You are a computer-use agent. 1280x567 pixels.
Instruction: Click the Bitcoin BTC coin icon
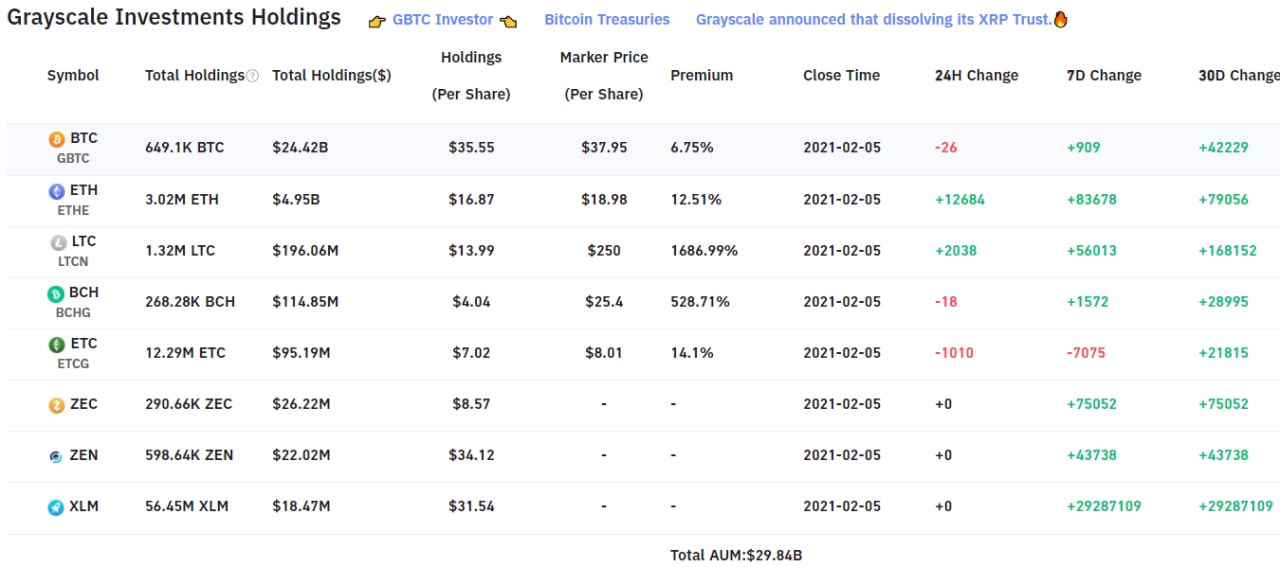pos(57,140)
